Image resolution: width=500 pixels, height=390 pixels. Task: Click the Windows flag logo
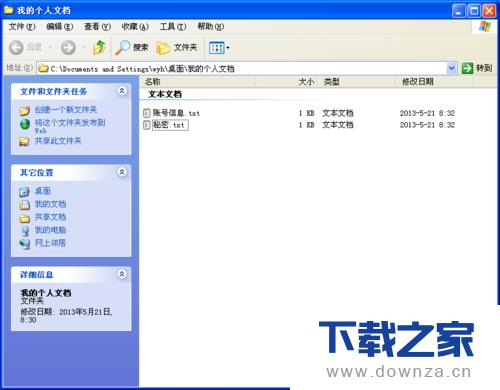pyautogui.click(x=485, y=27)
